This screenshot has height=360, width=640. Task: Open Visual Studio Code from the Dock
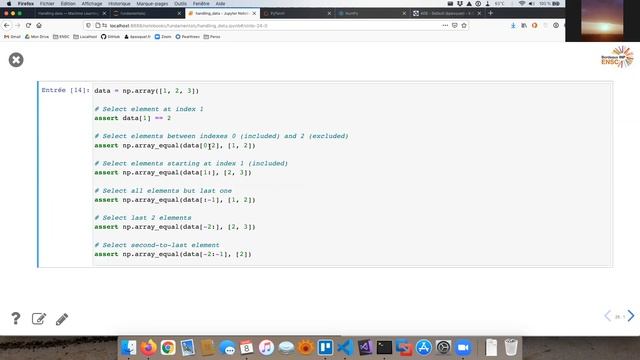point(345,348)
